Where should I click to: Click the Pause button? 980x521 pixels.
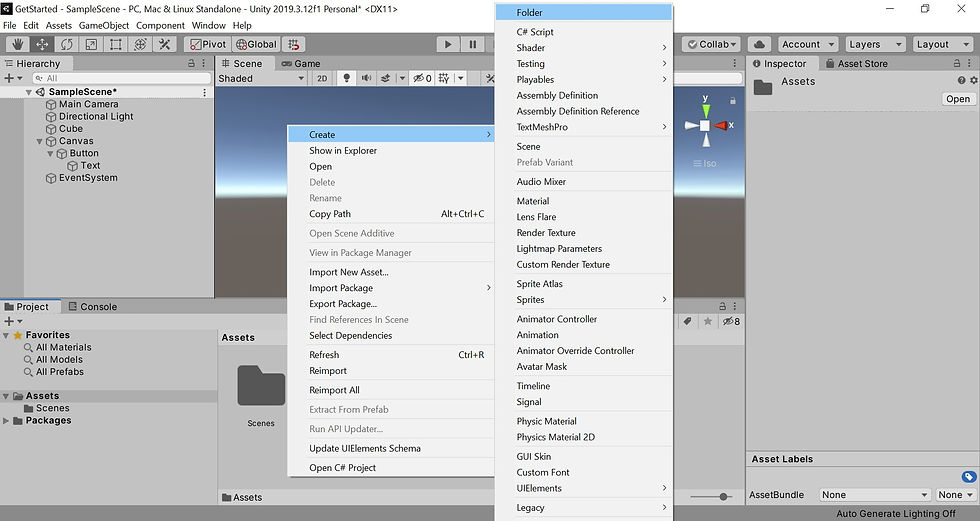click(x=472, y=44)
